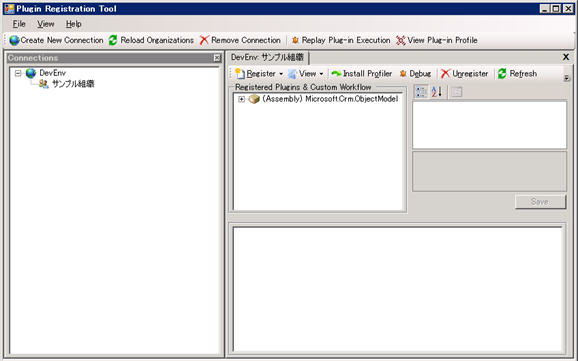The image size is (578, 361).
Task: Click Replay Plug-in Execution bug icon
Action: (295, 40)
